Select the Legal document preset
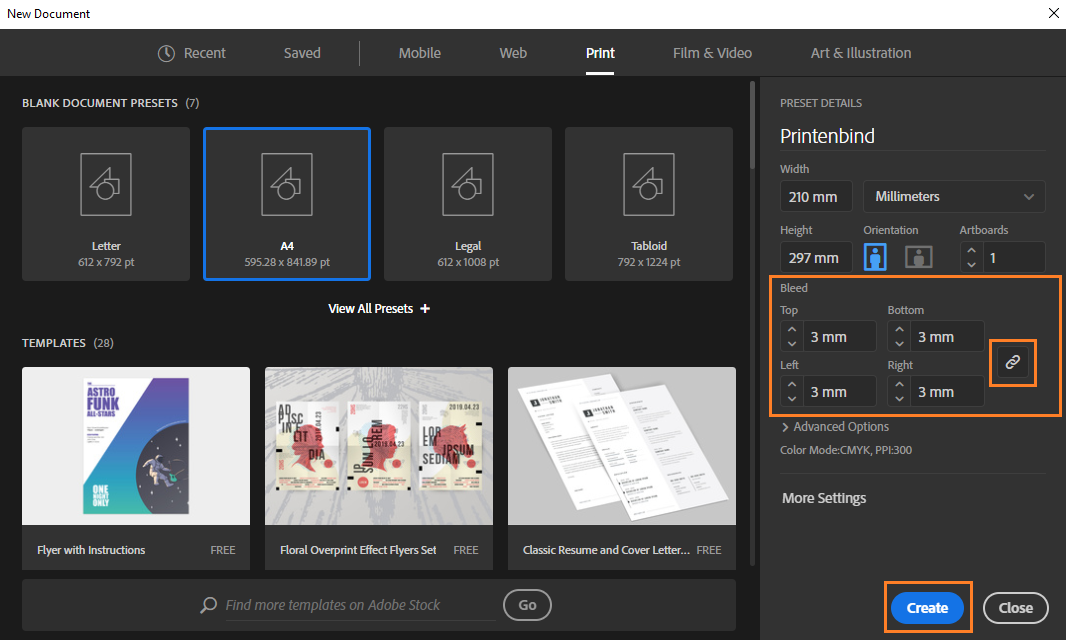1066x640 pixels. click(x=467, y=203)
